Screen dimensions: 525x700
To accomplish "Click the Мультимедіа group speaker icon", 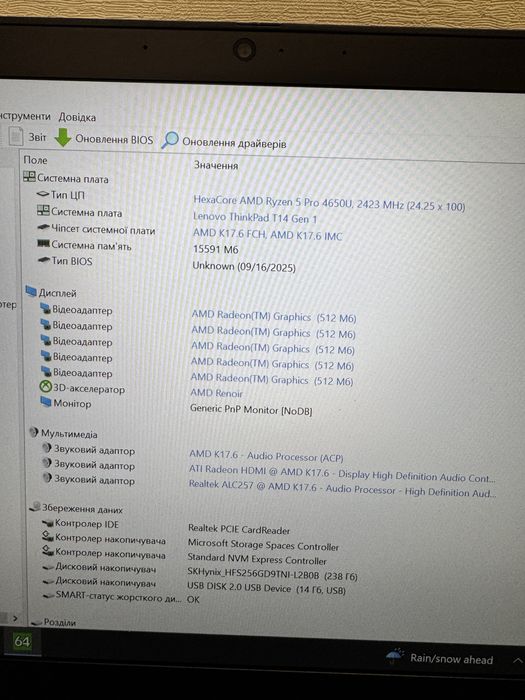I will pyautogui.click(x=34, y=433).
